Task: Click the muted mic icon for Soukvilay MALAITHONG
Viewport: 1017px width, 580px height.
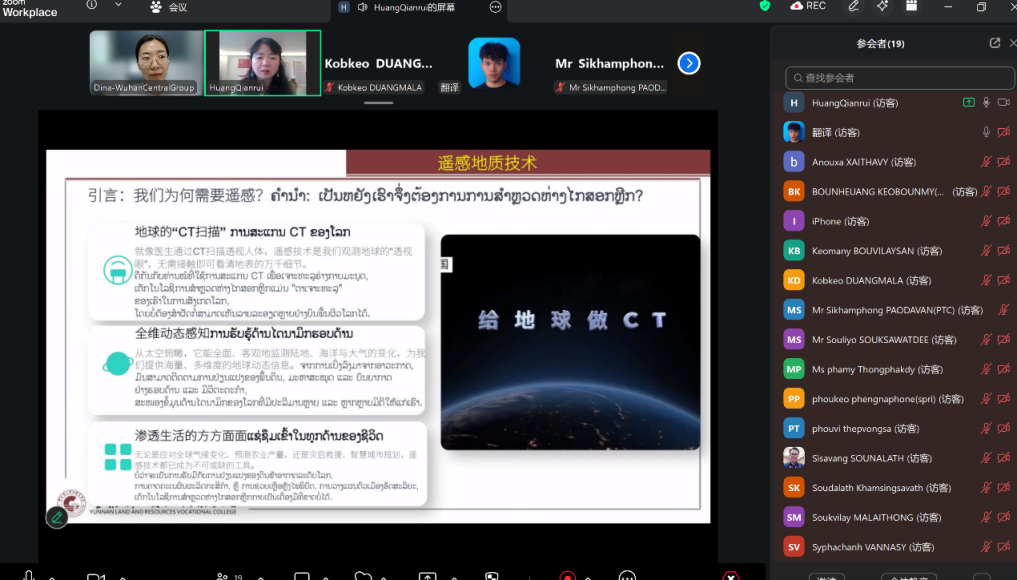Action: [986, 517]
